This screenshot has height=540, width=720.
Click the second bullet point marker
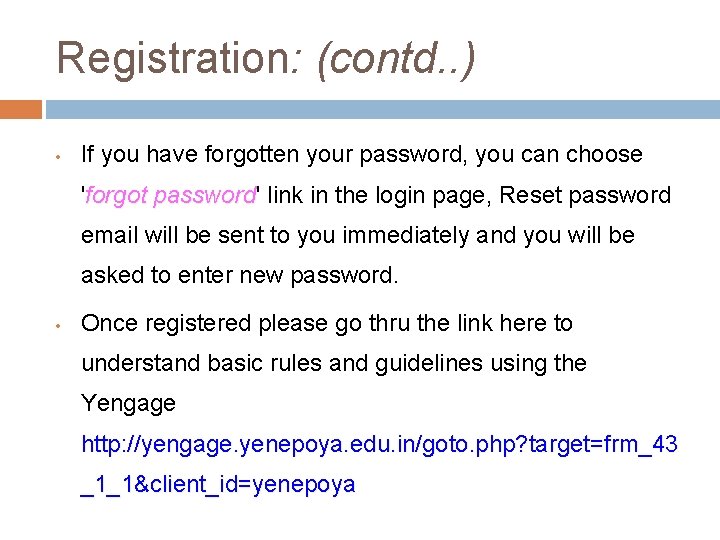(x=60, y=326)
